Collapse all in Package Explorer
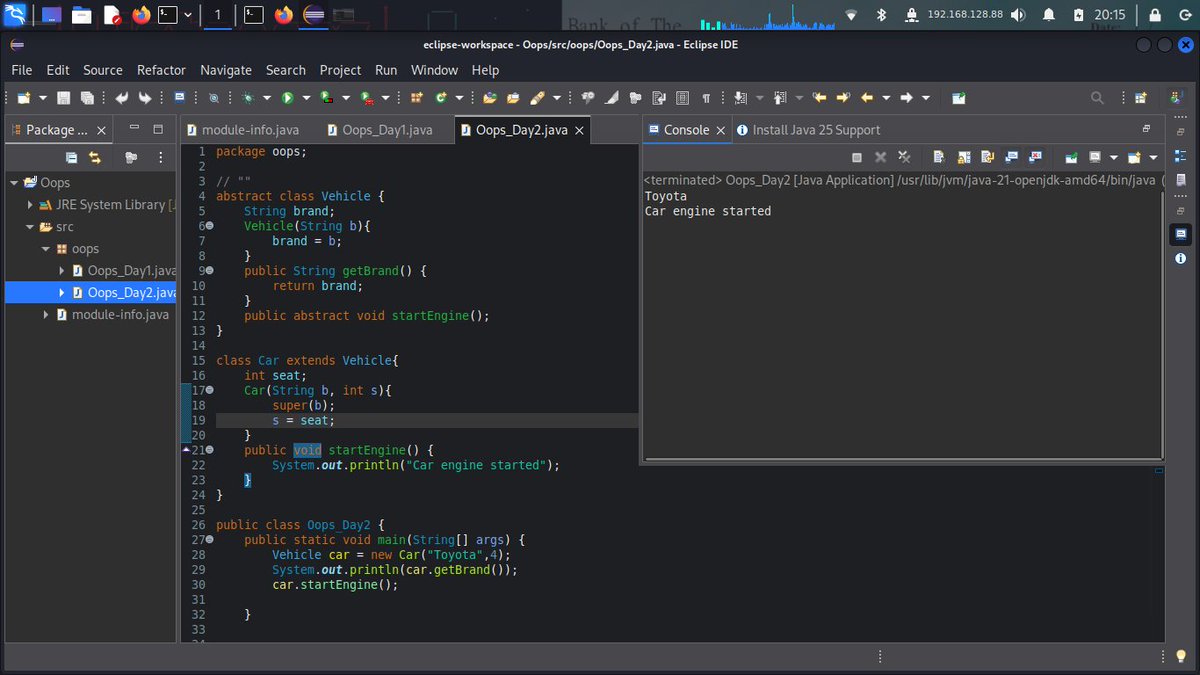 [71, 157]
